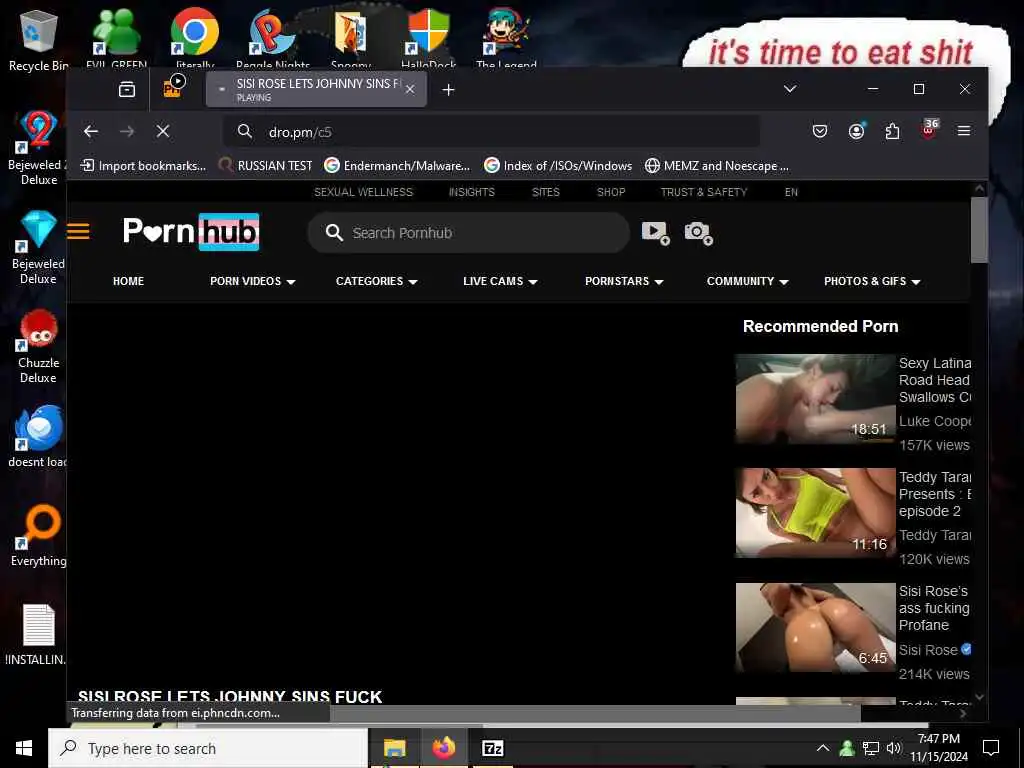Select the Thunderbird "doesnt load" shortcut
Viewport: 1024px width, 768px height.
(38, 436)
